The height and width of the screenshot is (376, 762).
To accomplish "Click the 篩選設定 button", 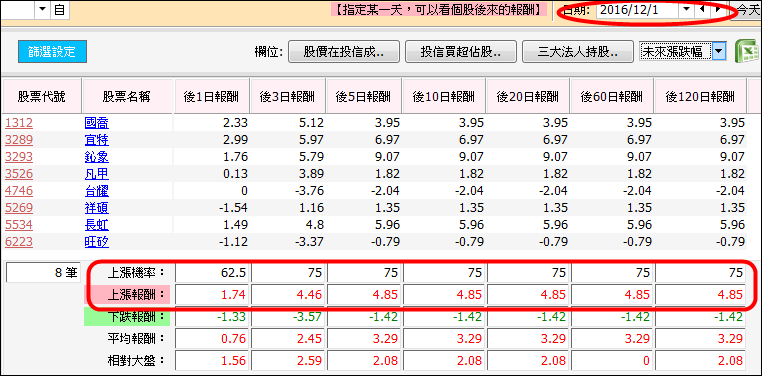I will pos(52,51).
